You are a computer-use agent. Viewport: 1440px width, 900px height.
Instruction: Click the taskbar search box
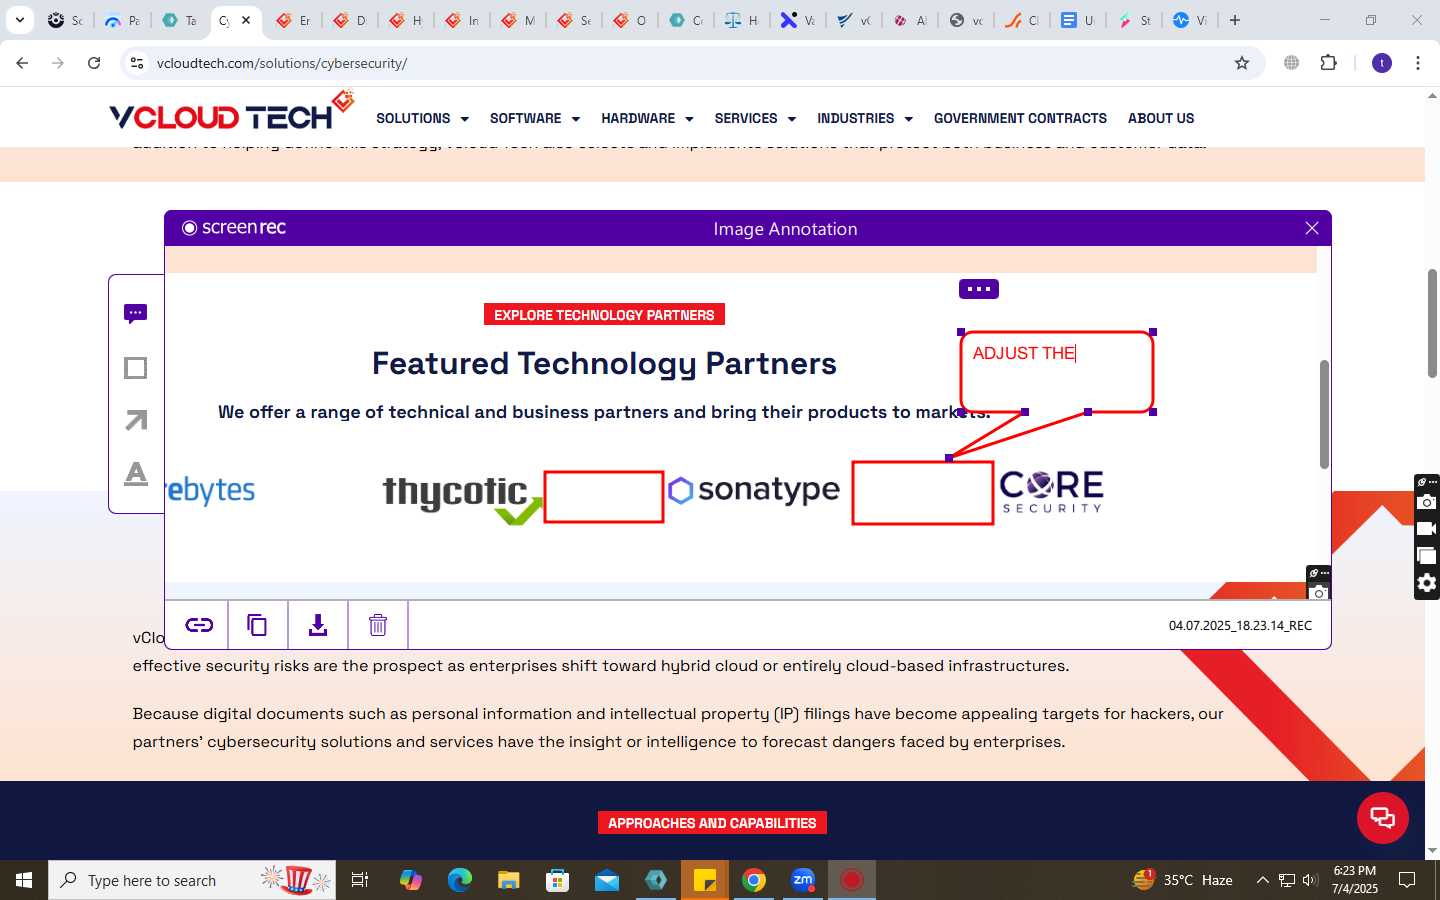click(x=192, y=880)
